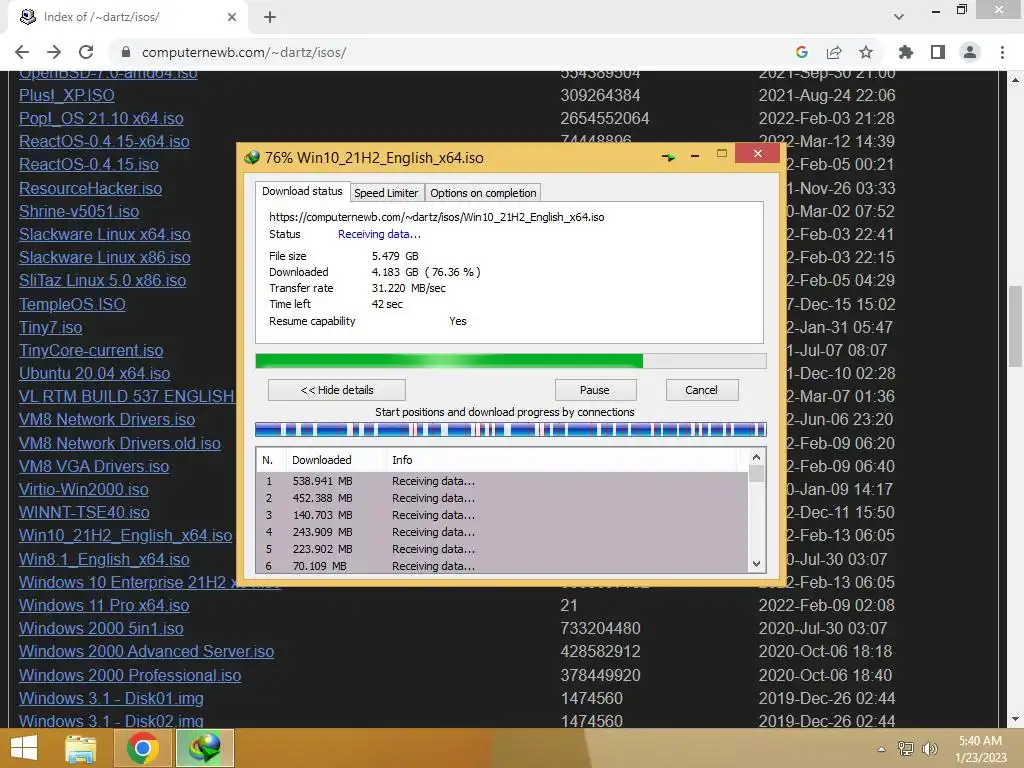
Task: Click the connections progress segment bar
Action: click(x=511, y=429)
